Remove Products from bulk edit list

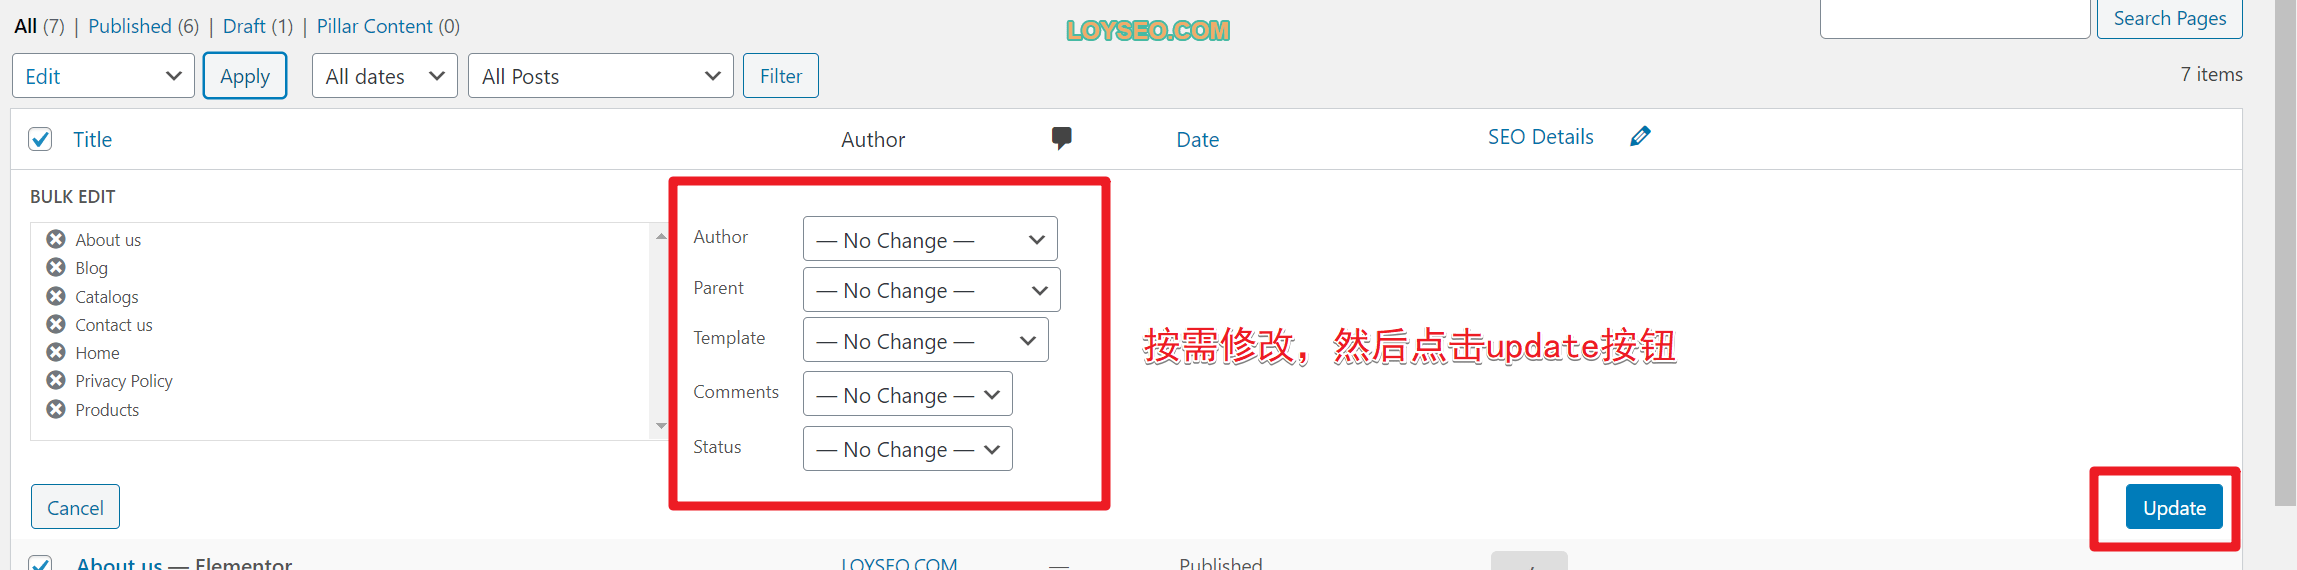[x=56, y=409]
